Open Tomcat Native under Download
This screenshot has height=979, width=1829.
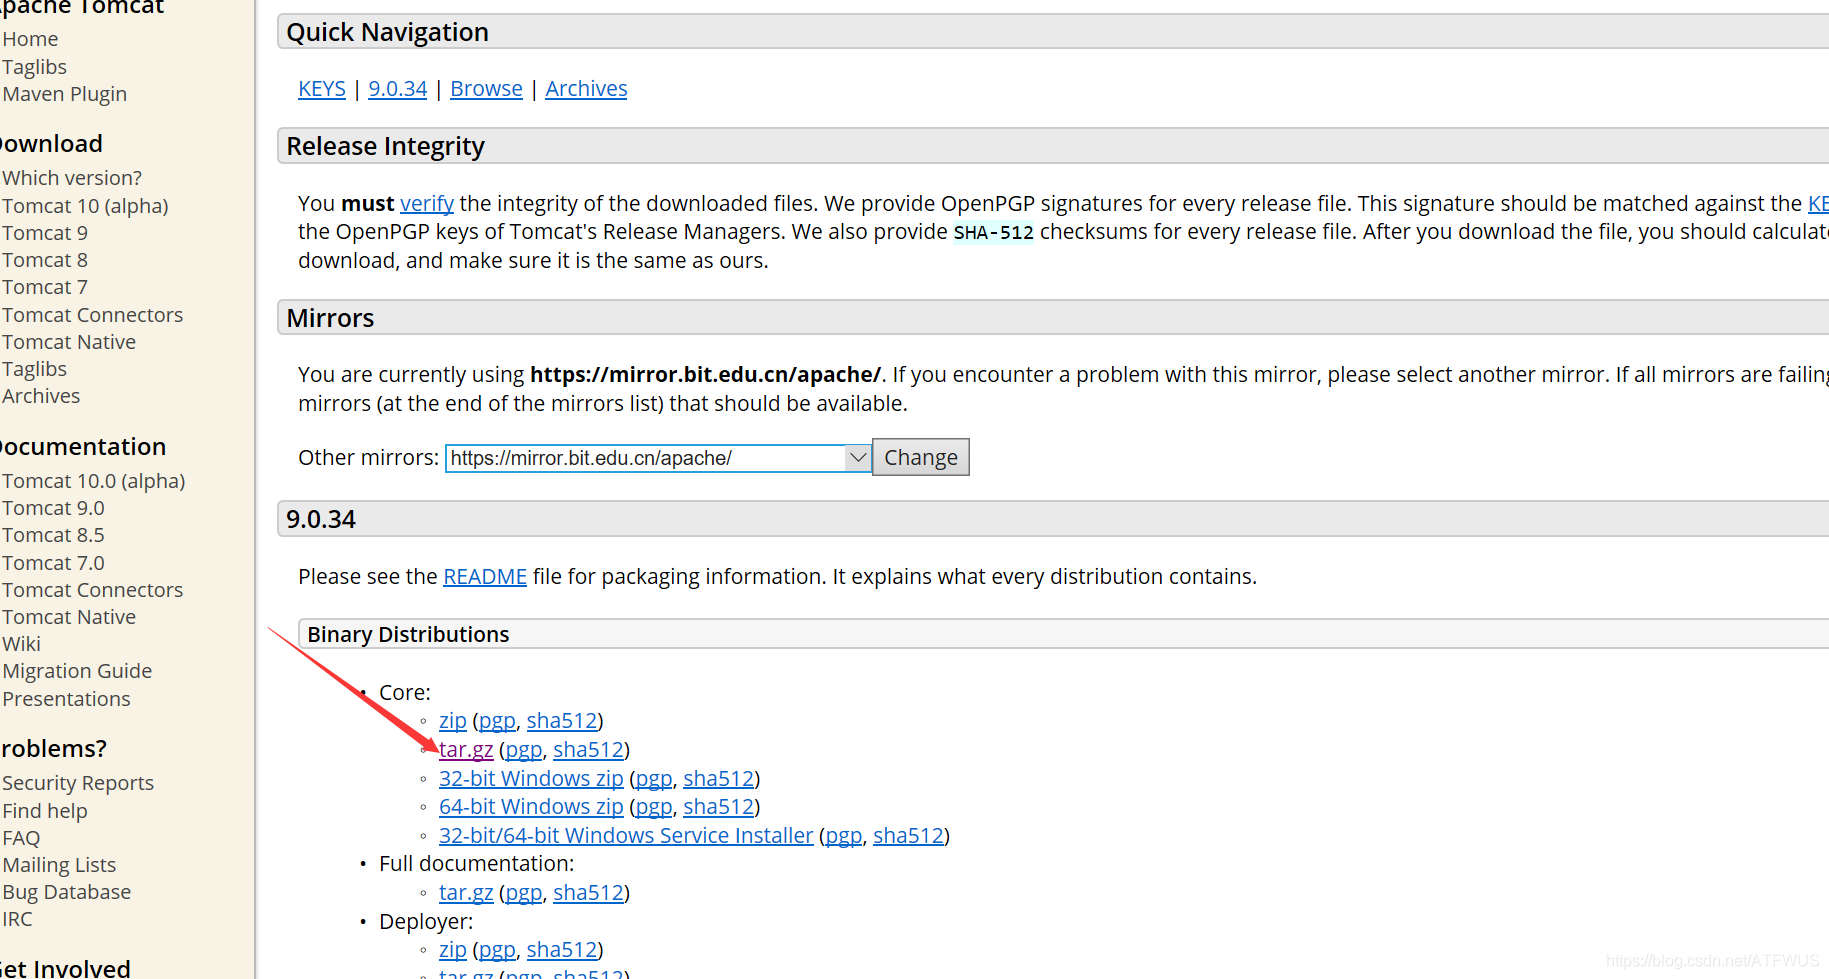click(x=69, y=342)
